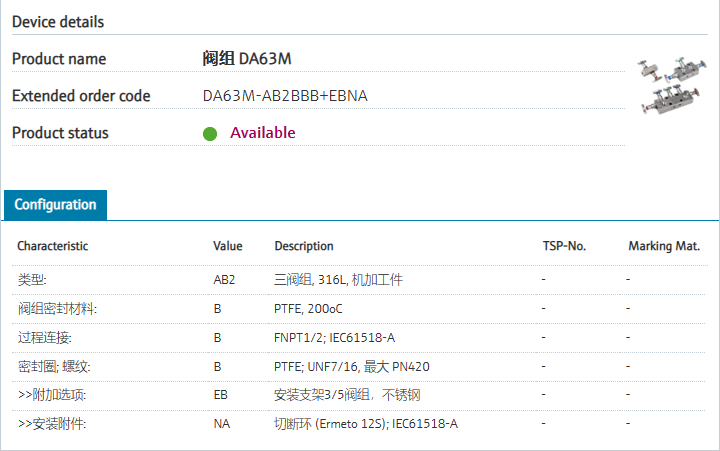The height and width of the screenshot is (451, 720).
Task: Click the green Available status indicator dot
Action: coord(210,133)
